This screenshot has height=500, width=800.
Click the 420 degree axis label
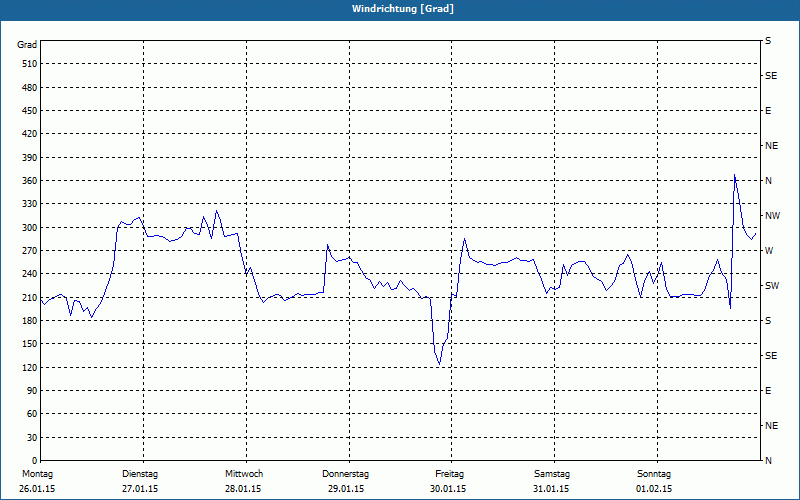tap(30, 134)
